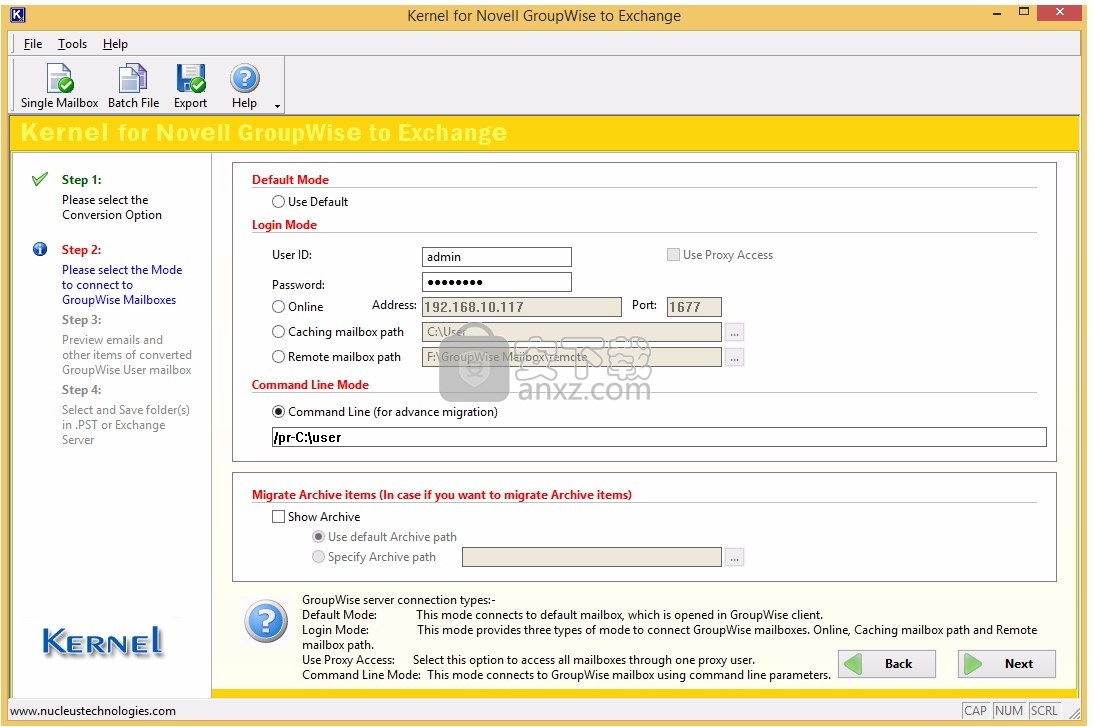Click the Login Mode section heading
This screenshot has width=1094, height=727.
(x=284, y=225)
